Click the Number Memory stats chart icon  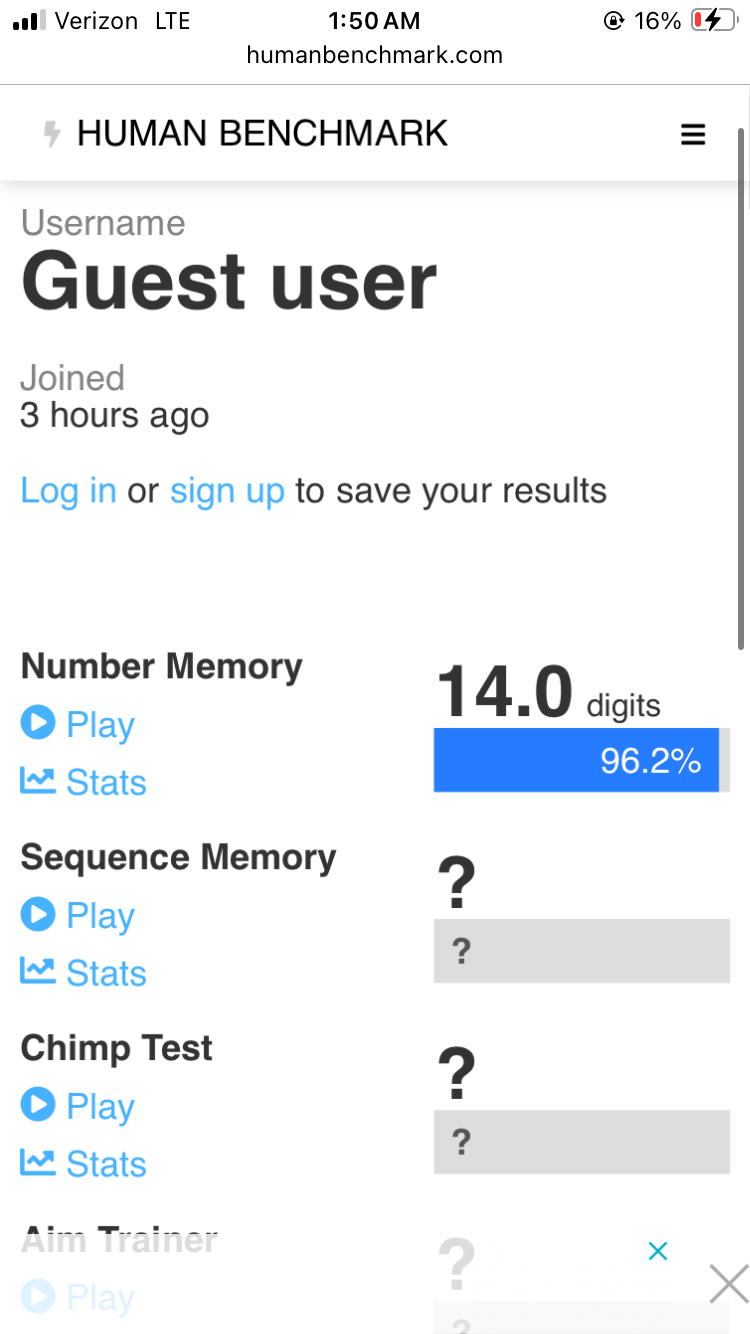coord(38,780)
